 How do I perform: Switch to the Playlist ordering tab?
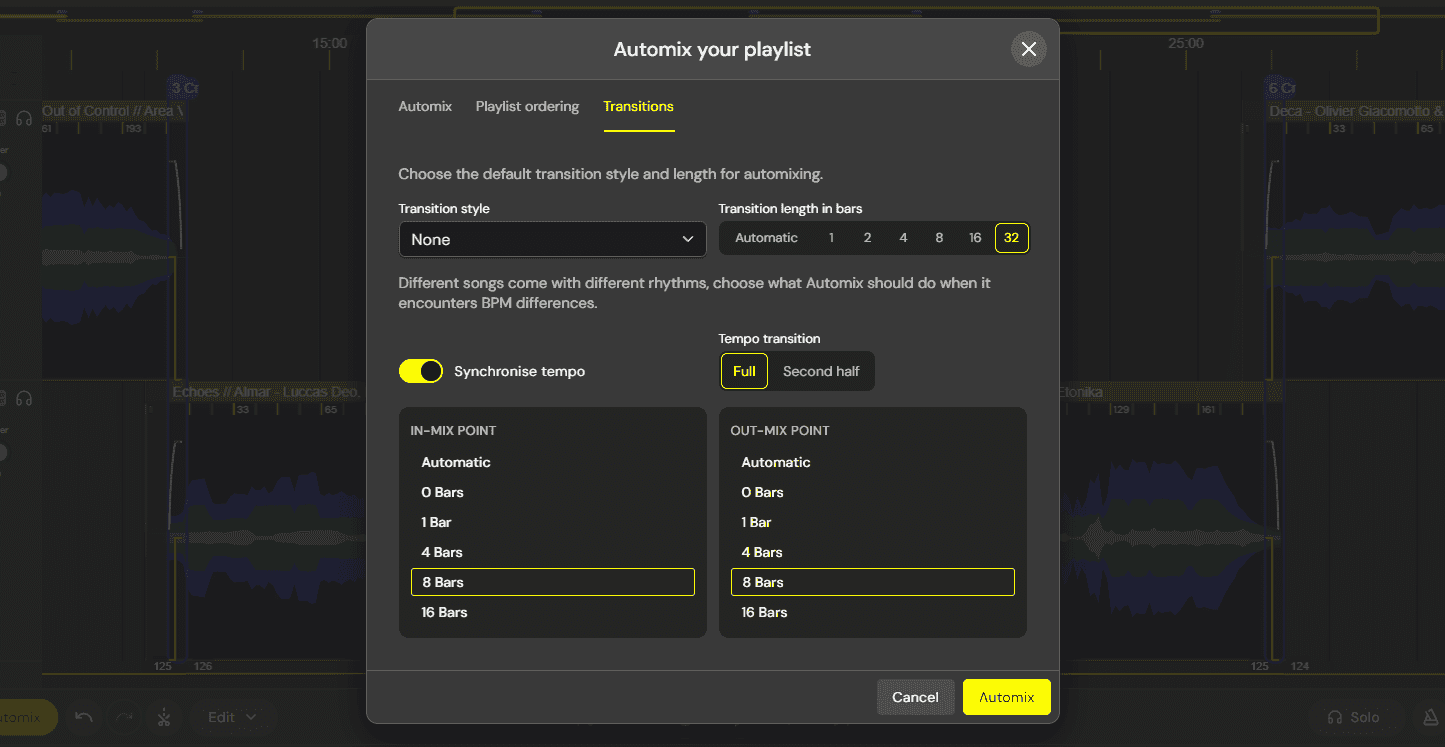(527, 106)
